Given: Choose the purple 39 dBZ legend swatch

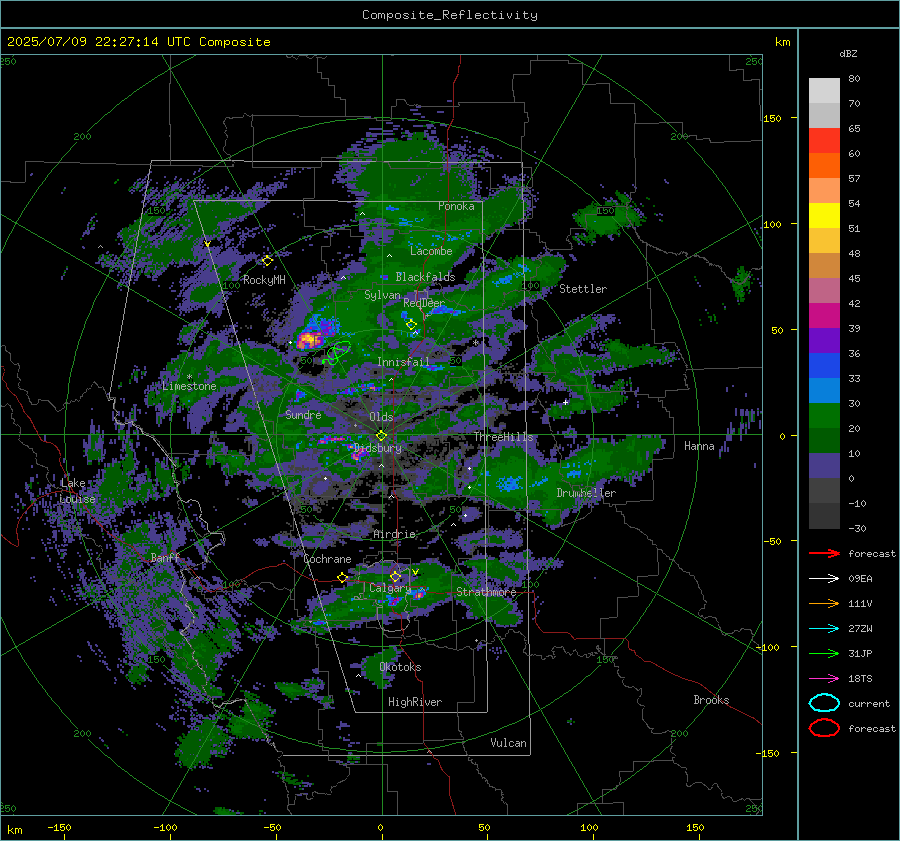Looking at the screenshot, I should [x=824, y=340].
